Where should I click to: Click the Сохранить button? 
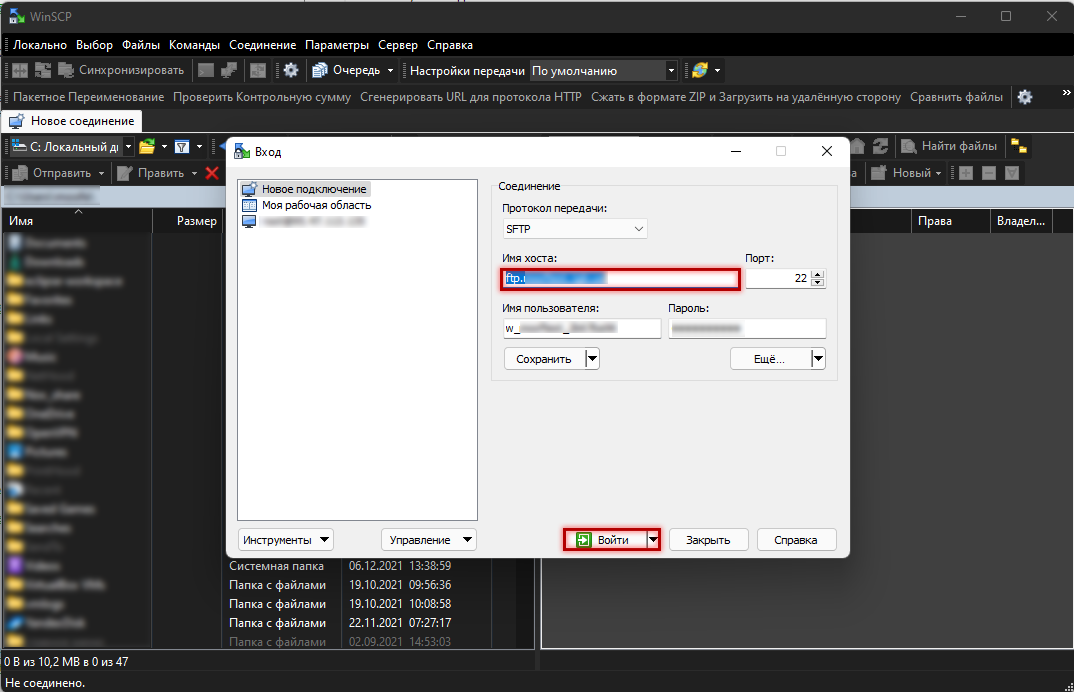coord(544,358)
